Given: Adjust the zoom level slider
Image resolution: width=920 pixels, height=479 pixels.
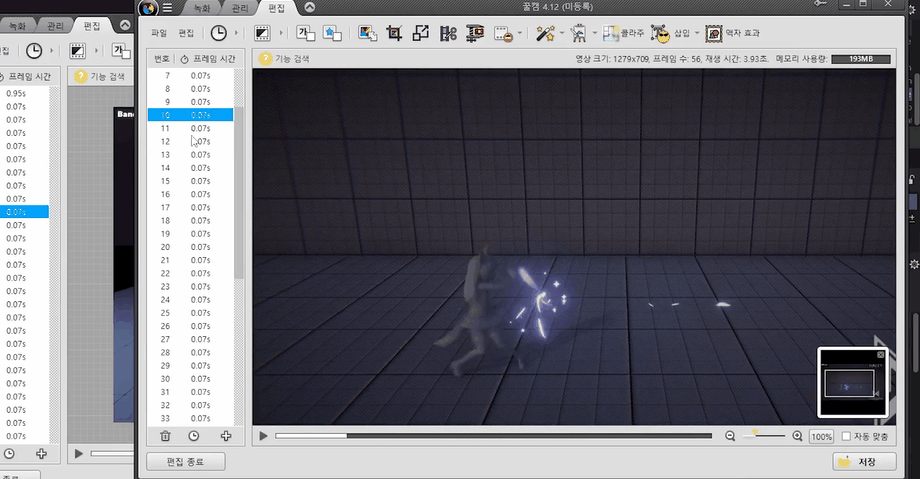Looking at the screenshot, I should [764, 435].
